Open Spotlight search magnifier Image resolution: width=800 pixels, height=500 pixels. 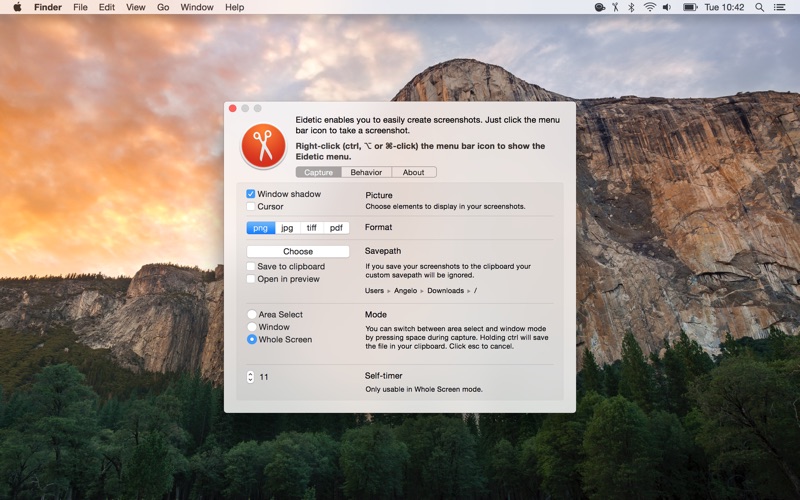pos(760,7)
